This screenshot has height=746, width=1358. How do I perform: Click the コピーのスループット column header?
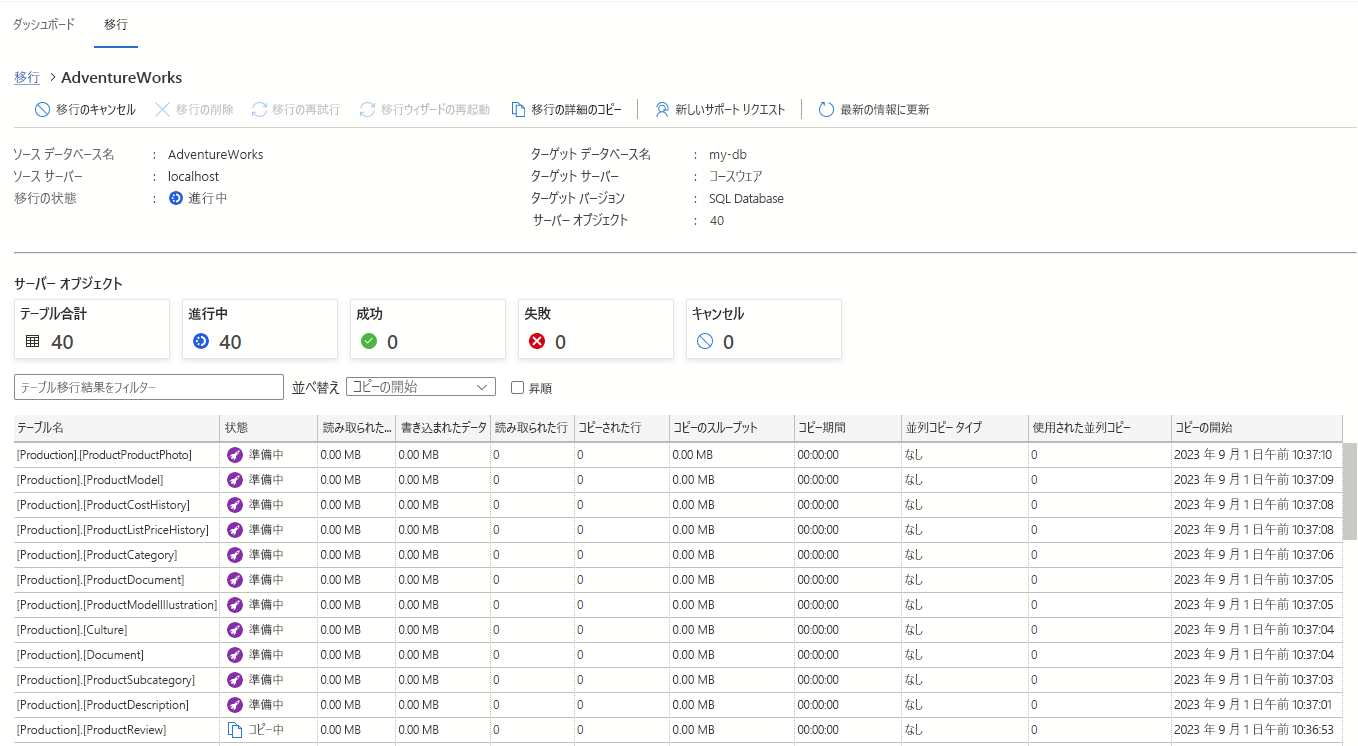pos(732,427)
